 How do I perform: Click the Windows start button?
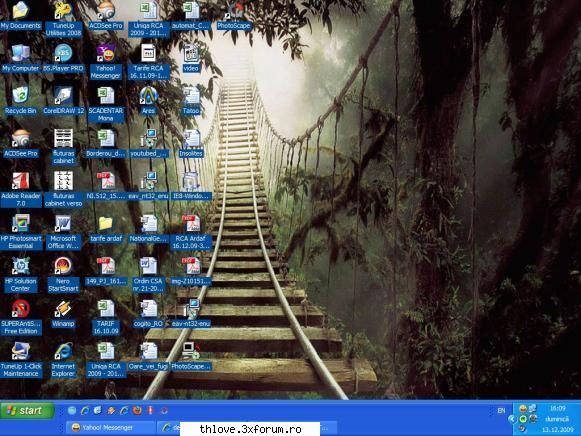coord(27,410)
